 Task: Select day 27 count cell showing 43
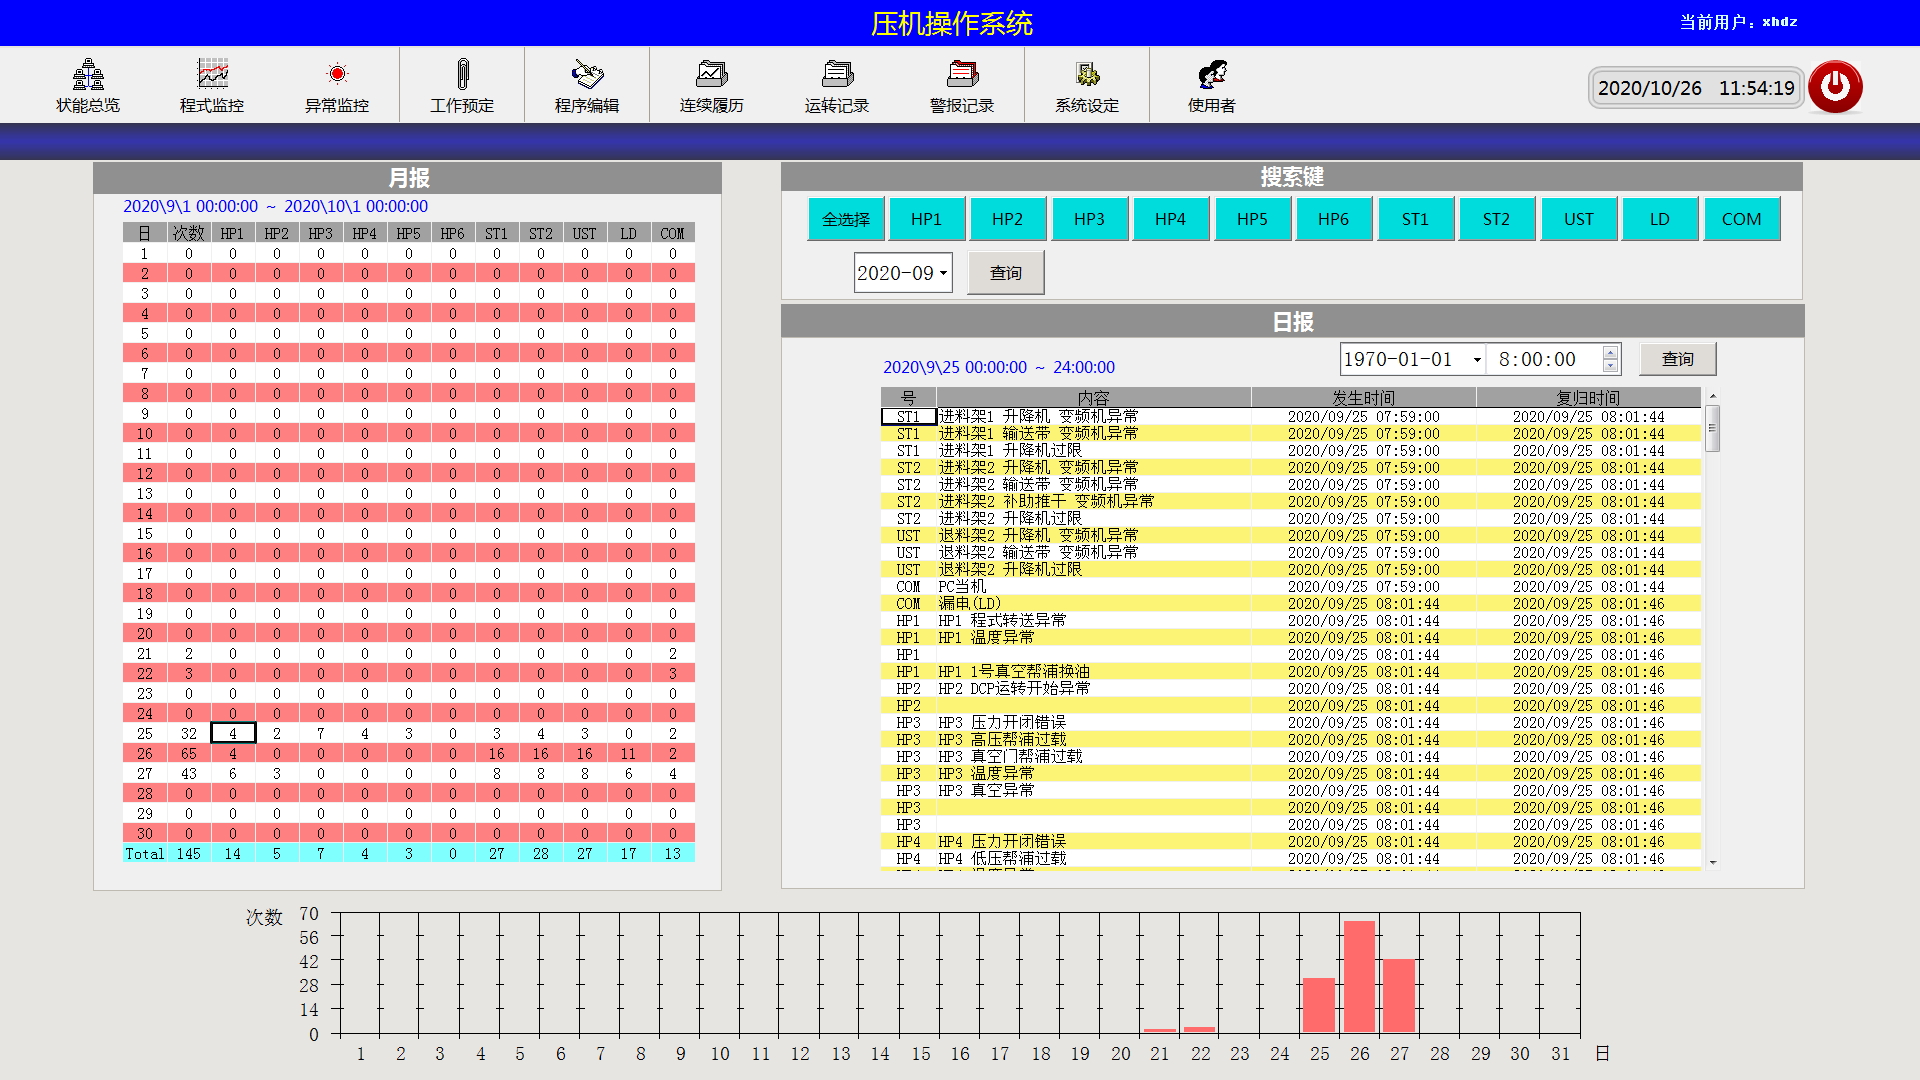(189, 773)
